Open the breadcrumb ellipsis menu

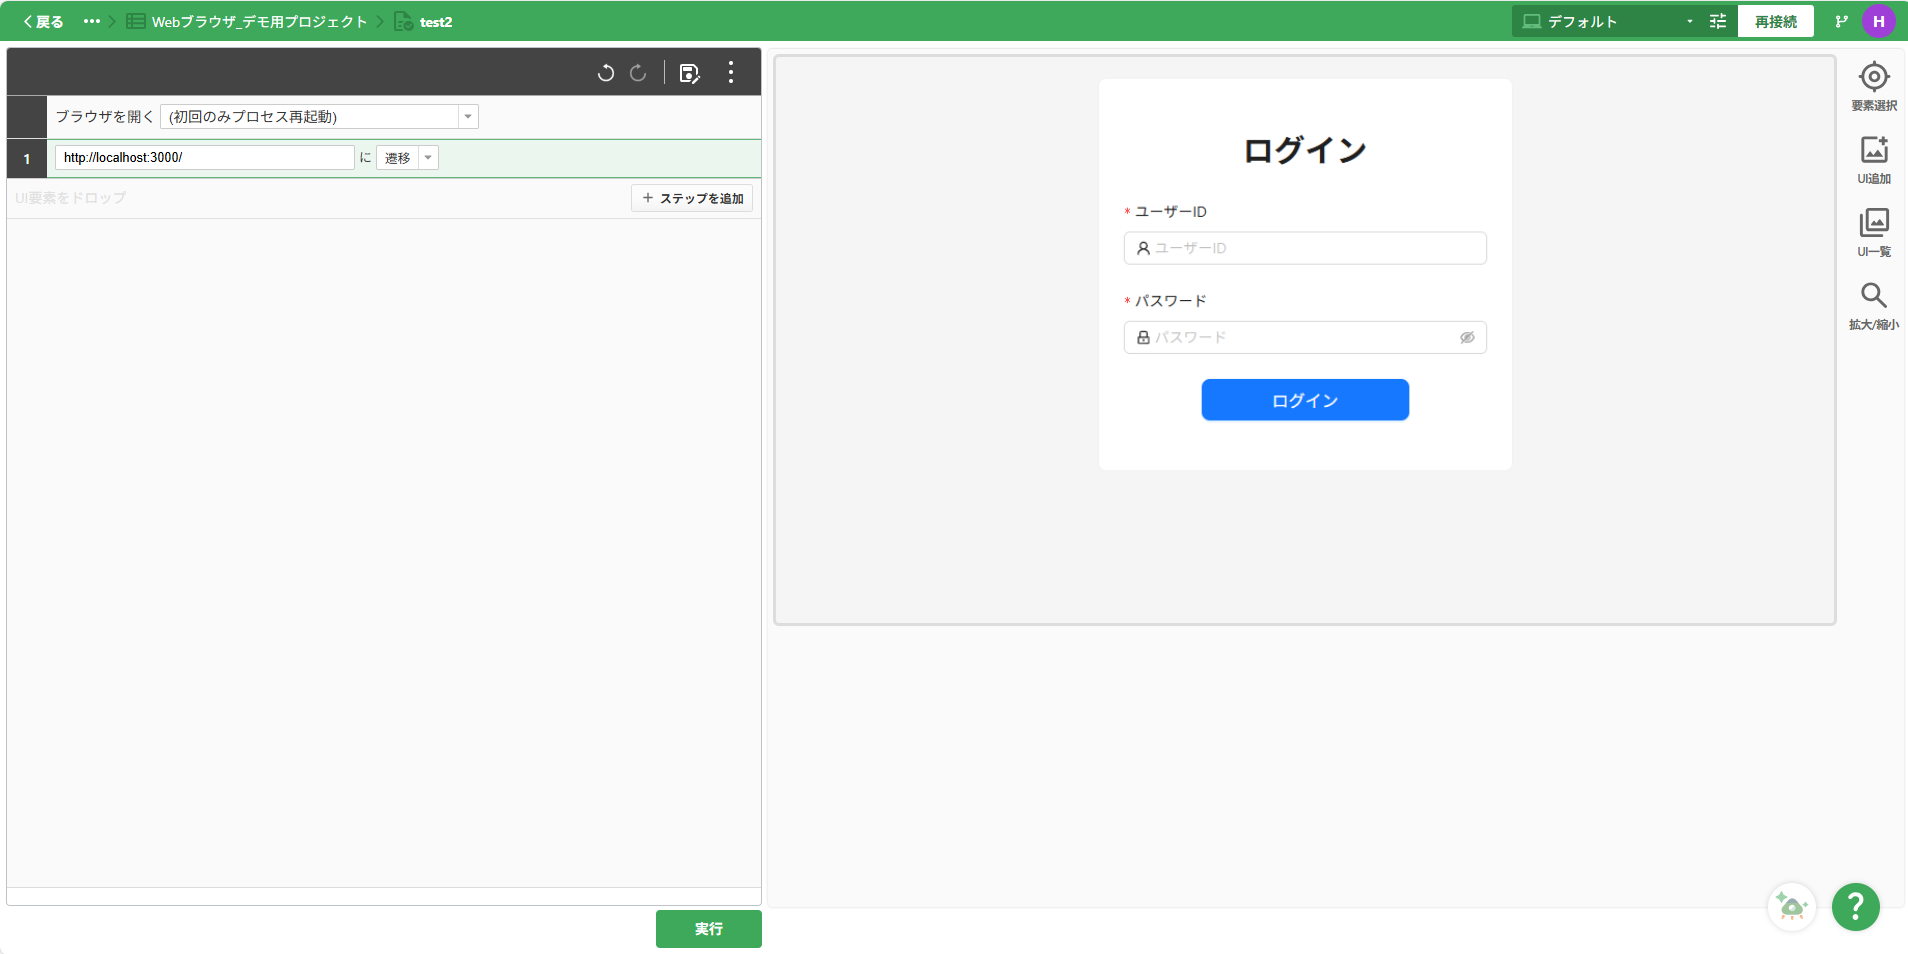92,22
